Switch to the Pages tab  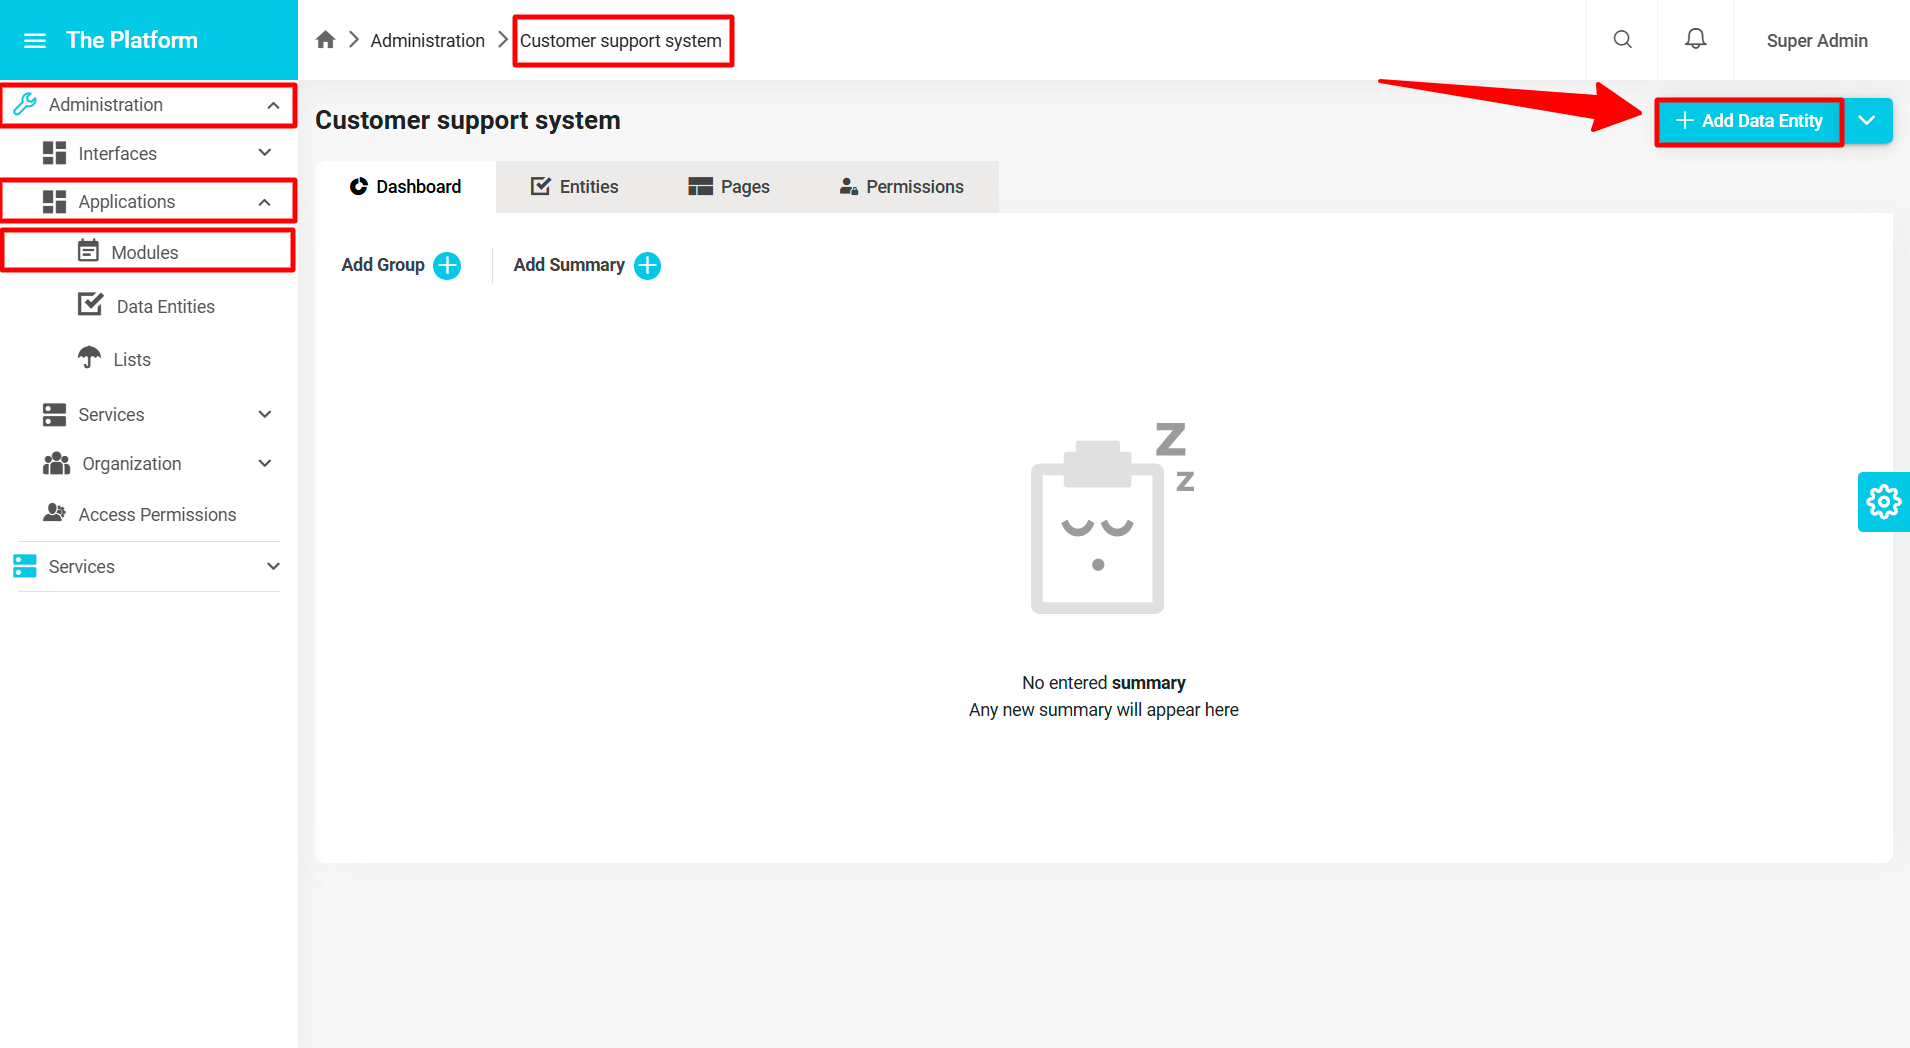[729, 187]
